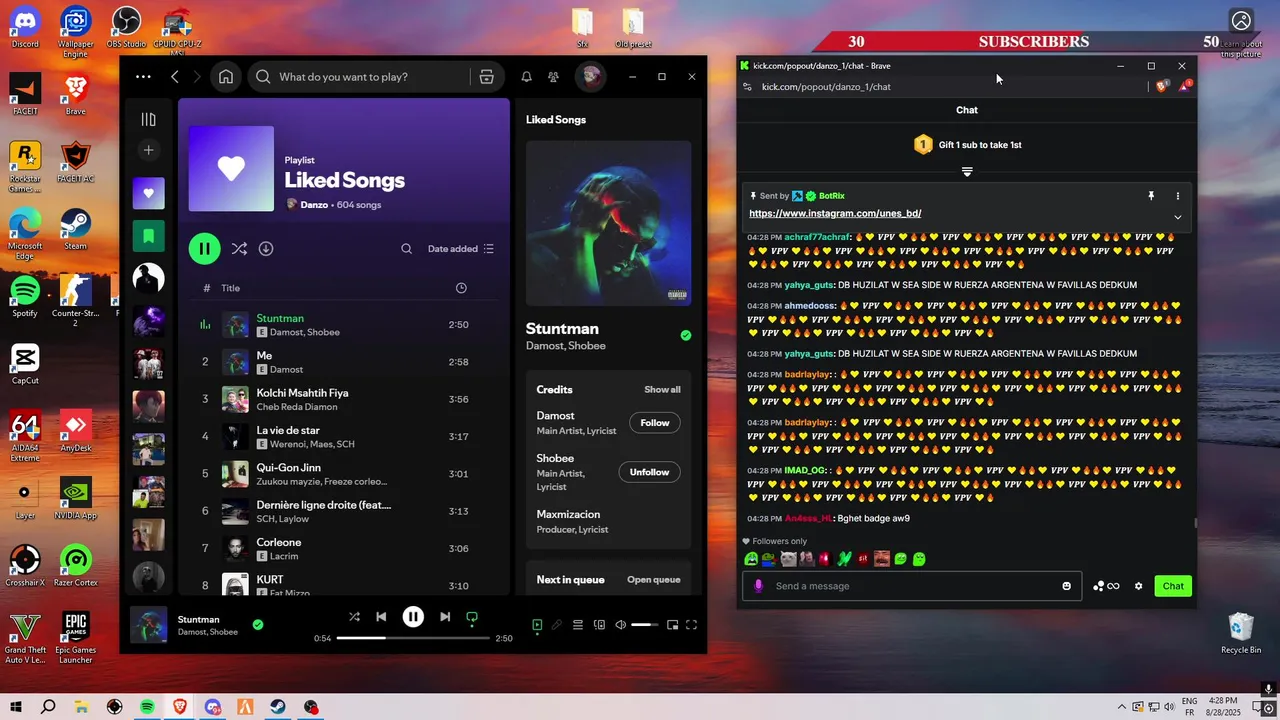The image size is (1280, 720).
Task: Pause Liked Songs with green button
Action: coord(204,249)
